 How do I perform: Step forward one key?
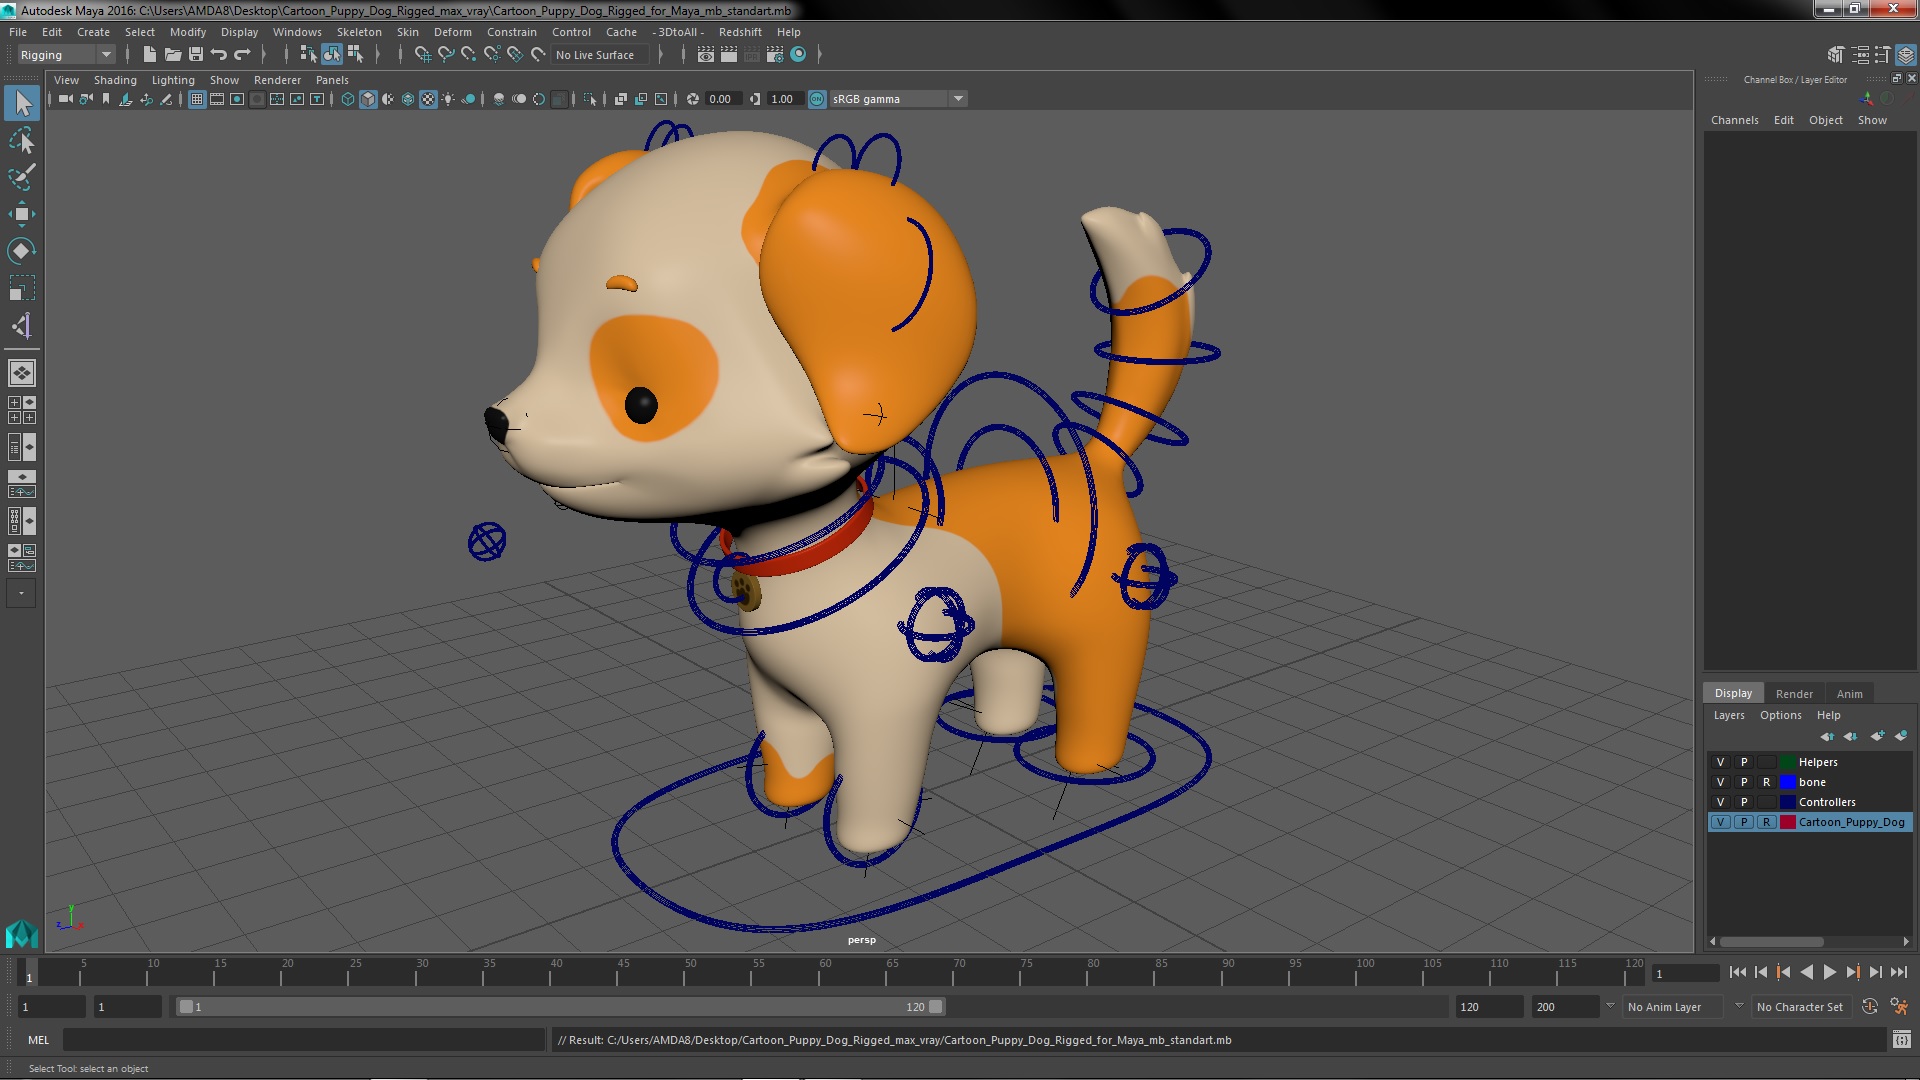coord(1852,972)
